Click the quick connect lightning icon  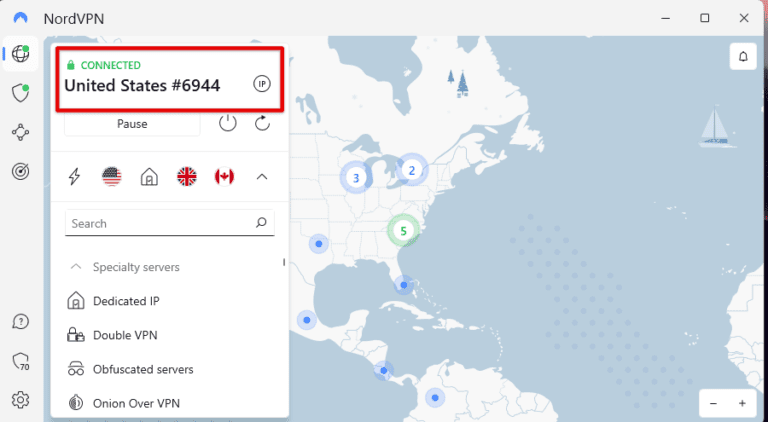pyautogui.click(x=74, y=177)
